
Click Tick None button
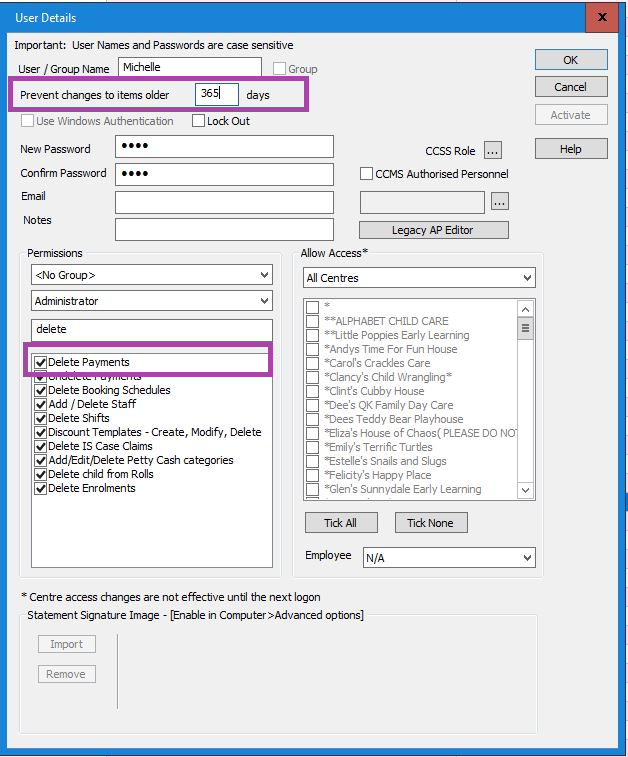430,523
